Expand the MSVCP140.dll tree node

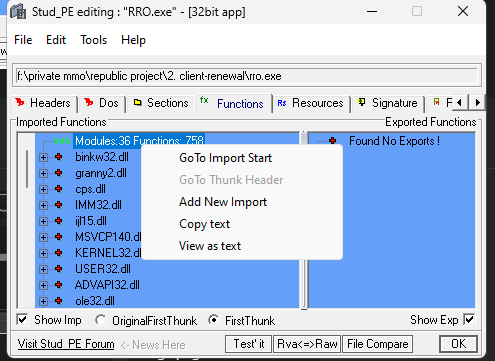point(43,237)
